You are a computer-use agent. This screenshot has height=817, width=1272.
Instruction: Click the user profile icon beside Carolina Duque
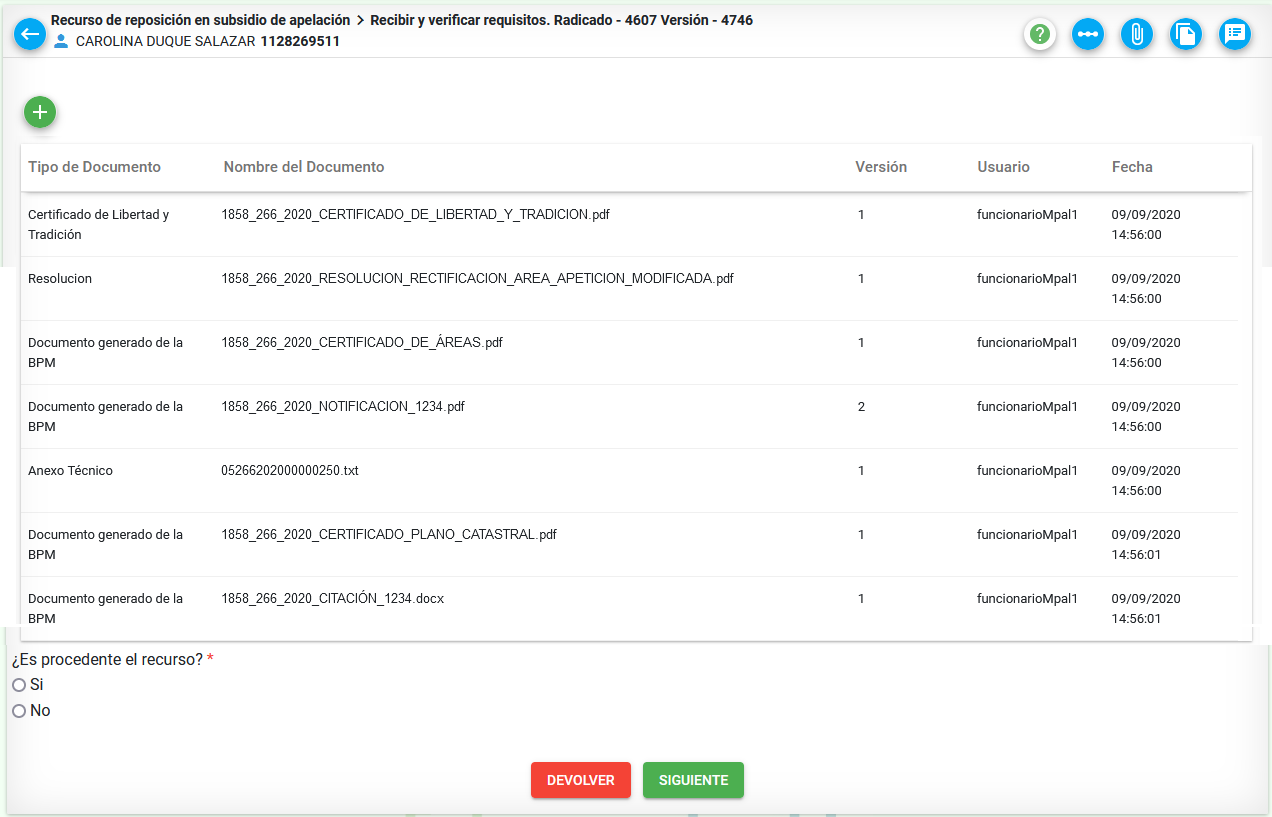click(x=61, y=41)
